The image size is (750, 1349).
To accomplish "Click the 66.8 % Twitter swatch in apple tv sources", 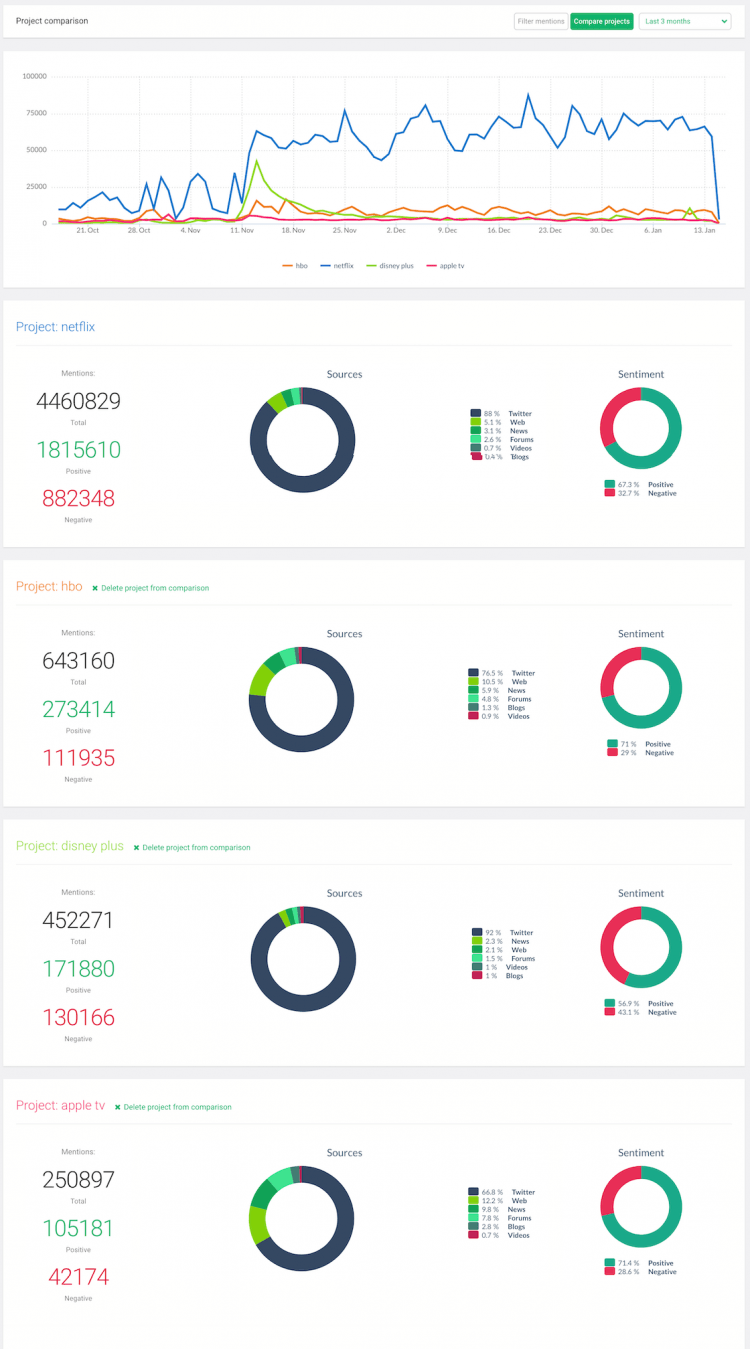I will (473, 1192).
